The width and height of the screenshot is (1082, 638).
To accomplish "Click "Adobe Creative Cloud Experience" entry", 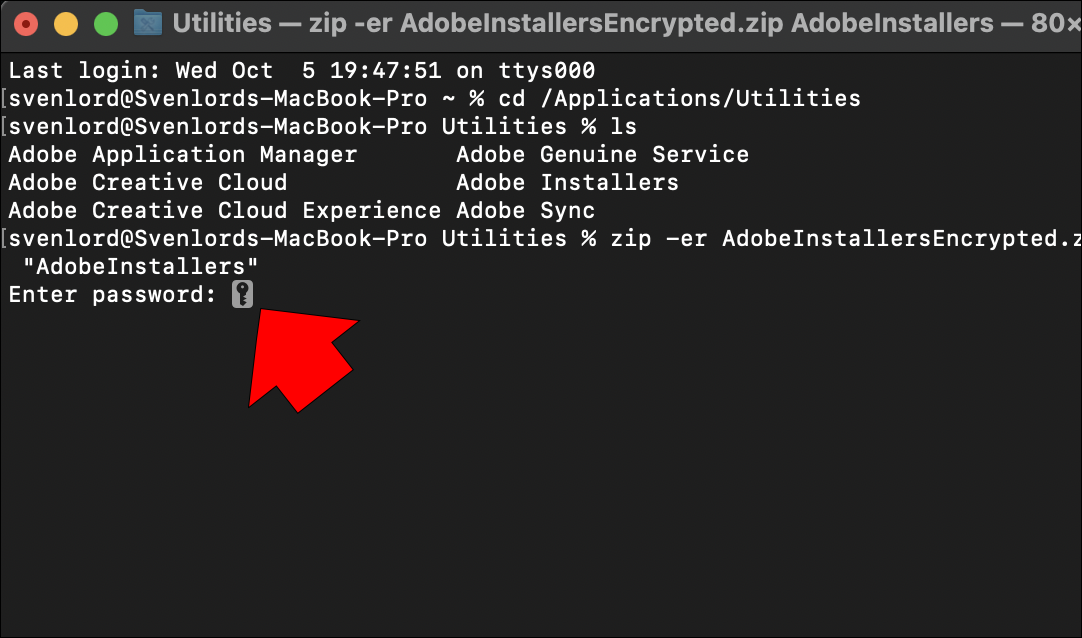I will 224,211.
